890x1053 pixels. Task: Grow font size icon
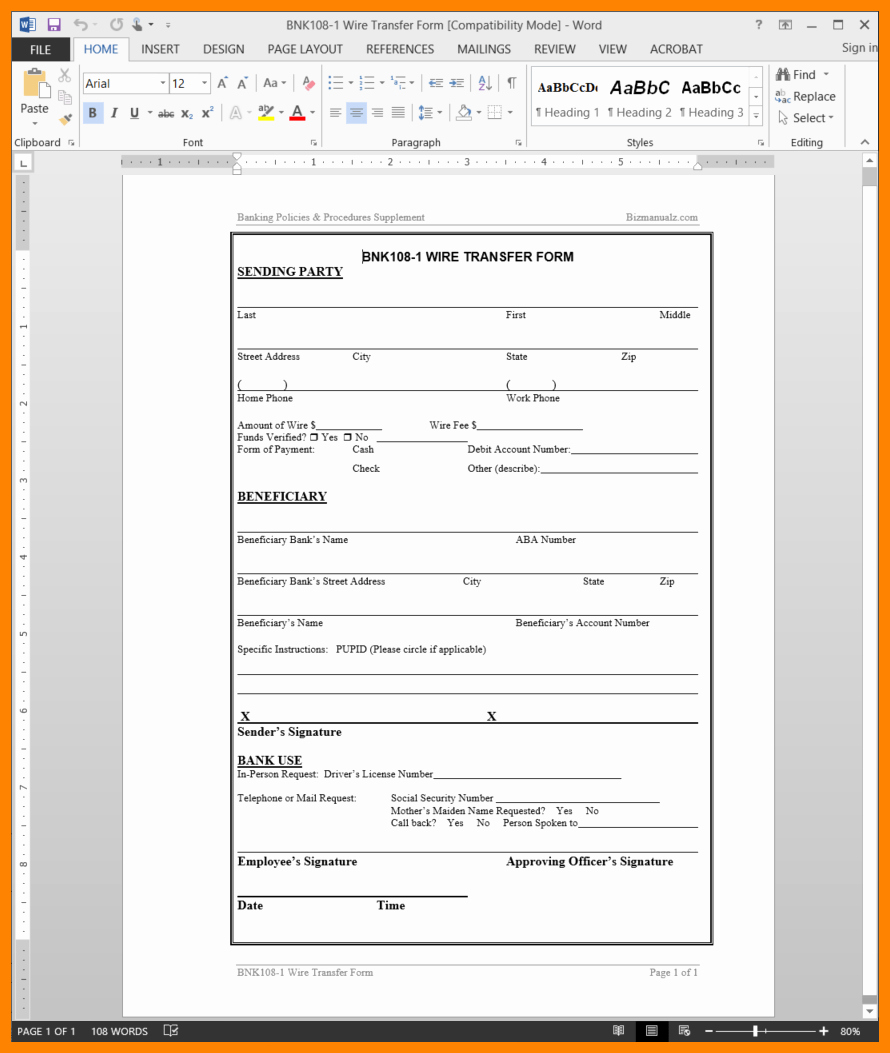tap(222, 83)
